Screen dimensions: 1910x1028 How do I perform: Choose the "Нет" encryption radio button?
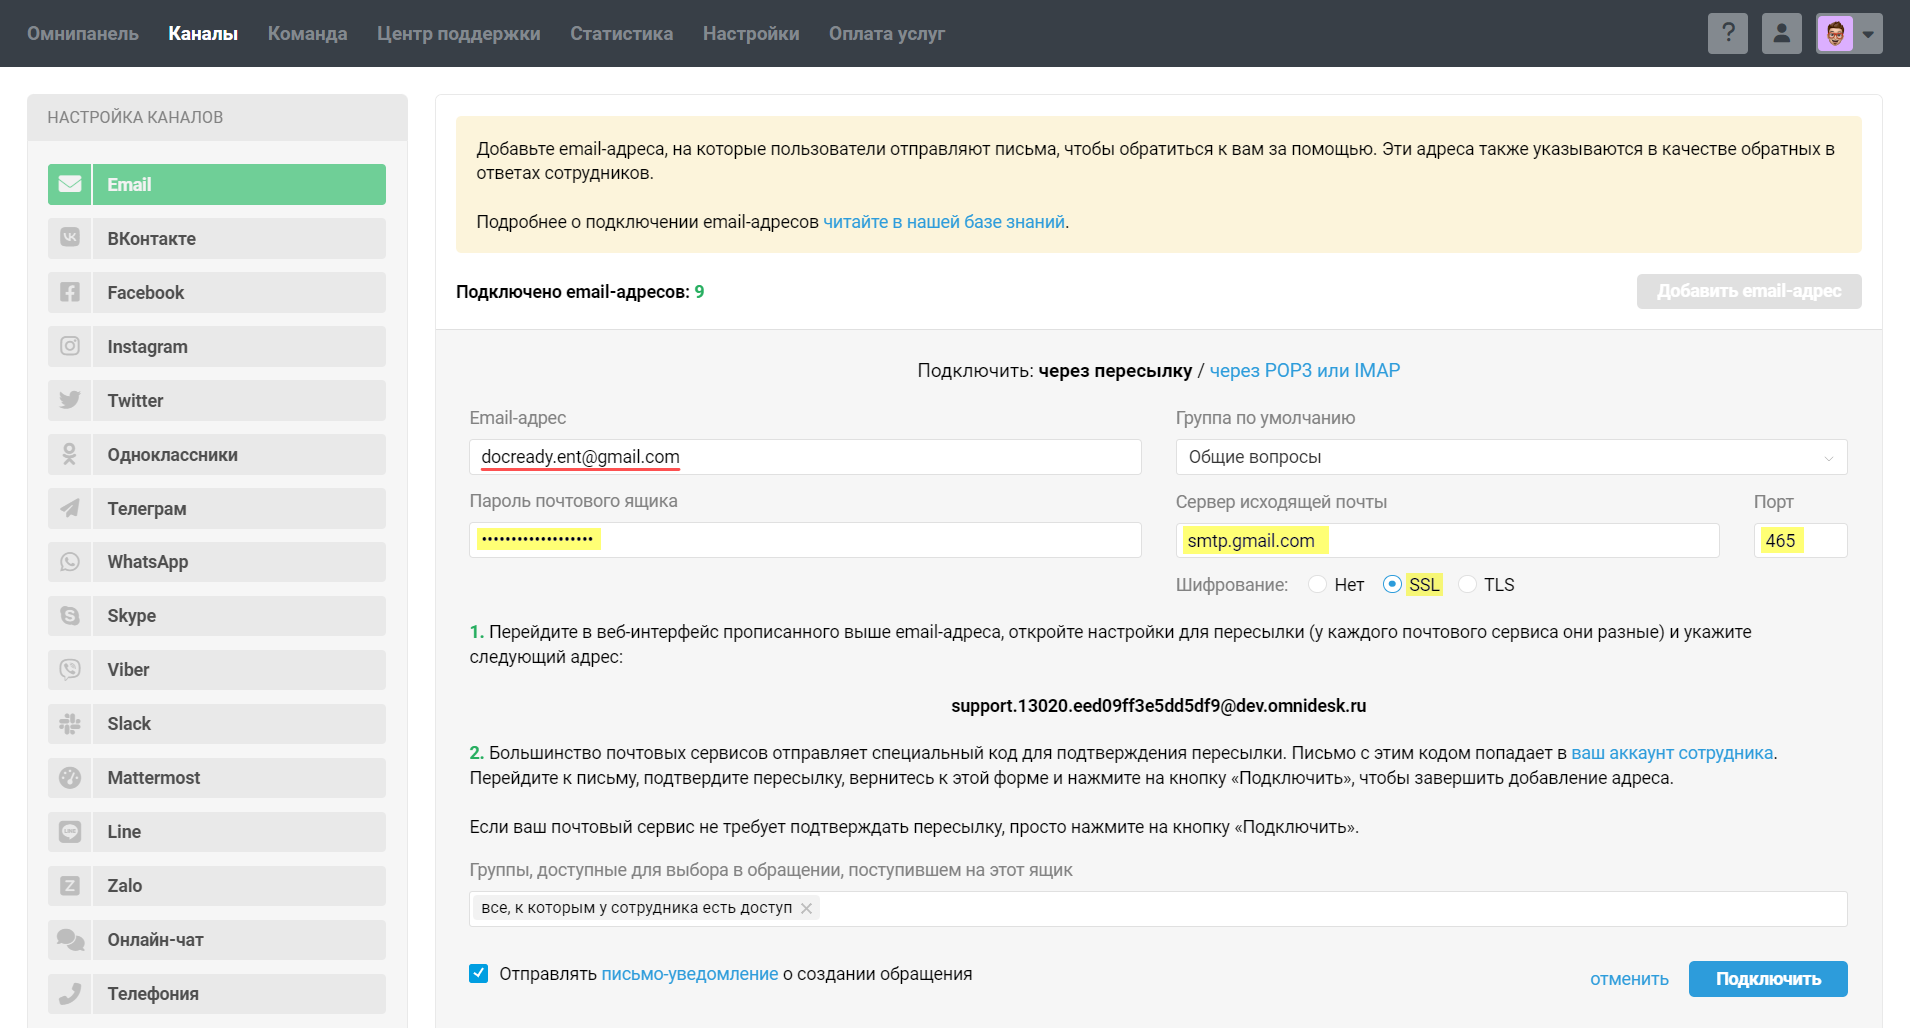1317,585
